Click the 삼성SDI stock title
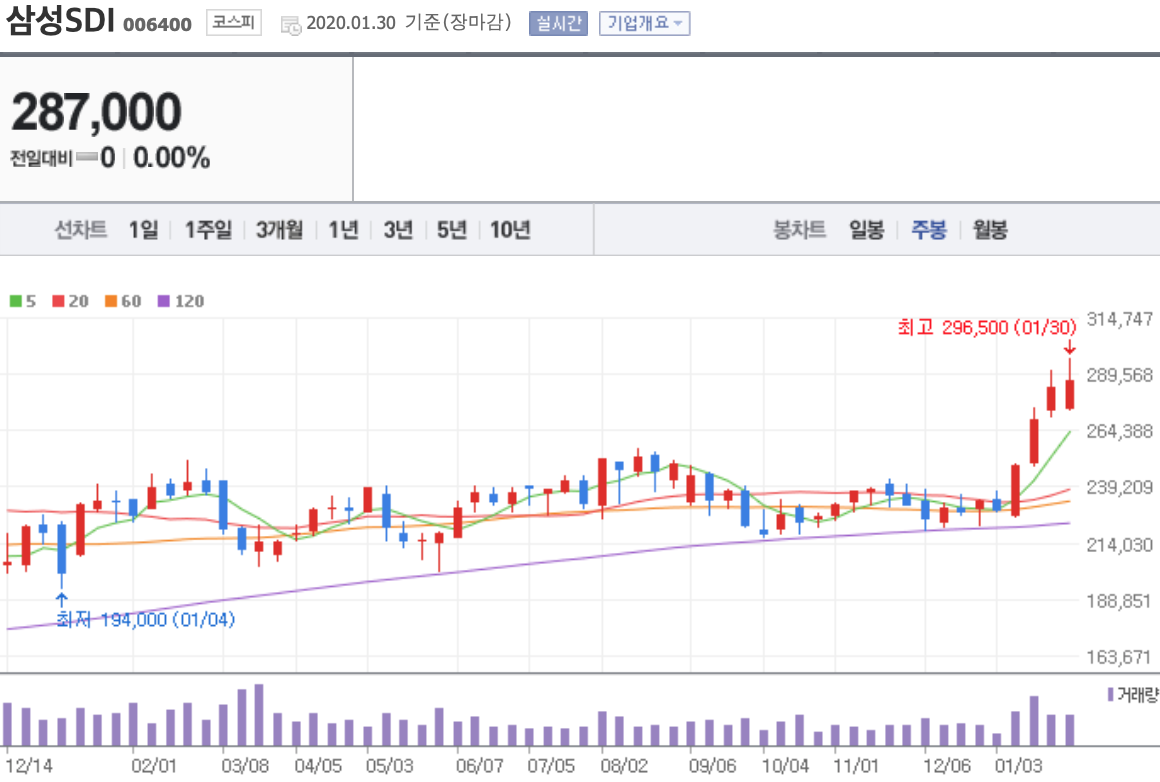1160x782 pixels. (61, 20)
